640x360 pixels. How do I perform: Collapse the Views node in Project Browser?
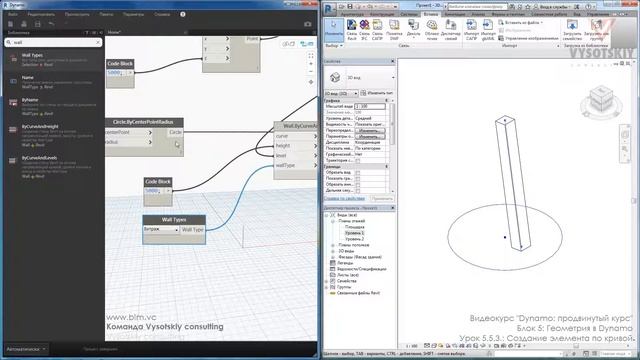coord(327,215)
